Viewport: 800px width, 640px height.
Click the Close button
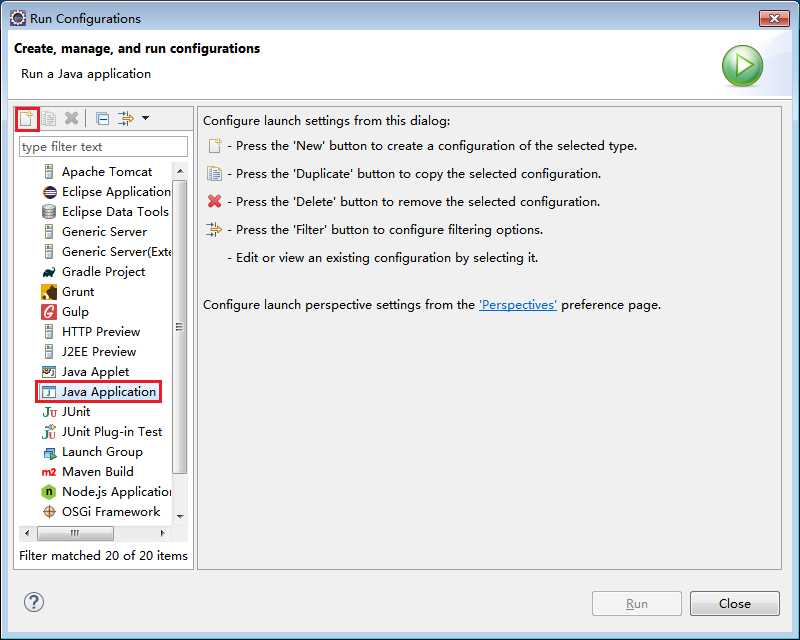735,604
